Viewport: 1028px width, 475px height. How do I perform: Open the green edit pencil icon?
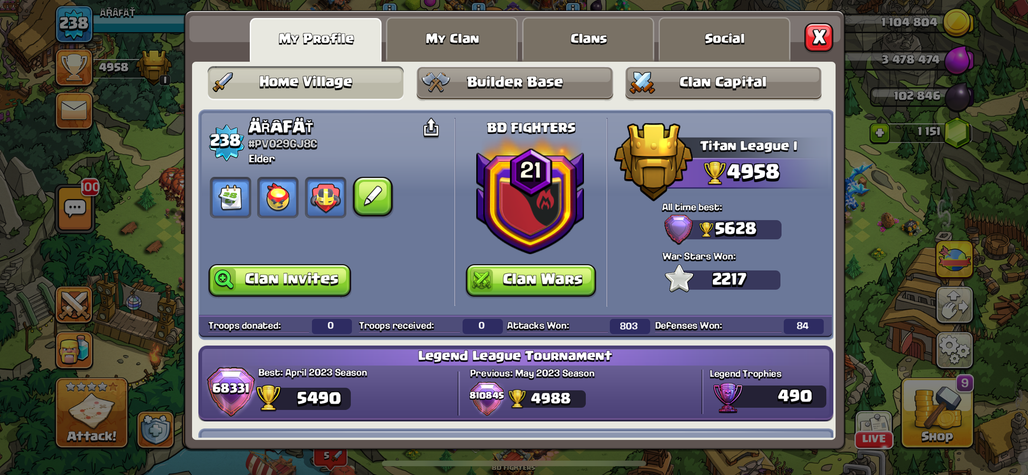373,197
